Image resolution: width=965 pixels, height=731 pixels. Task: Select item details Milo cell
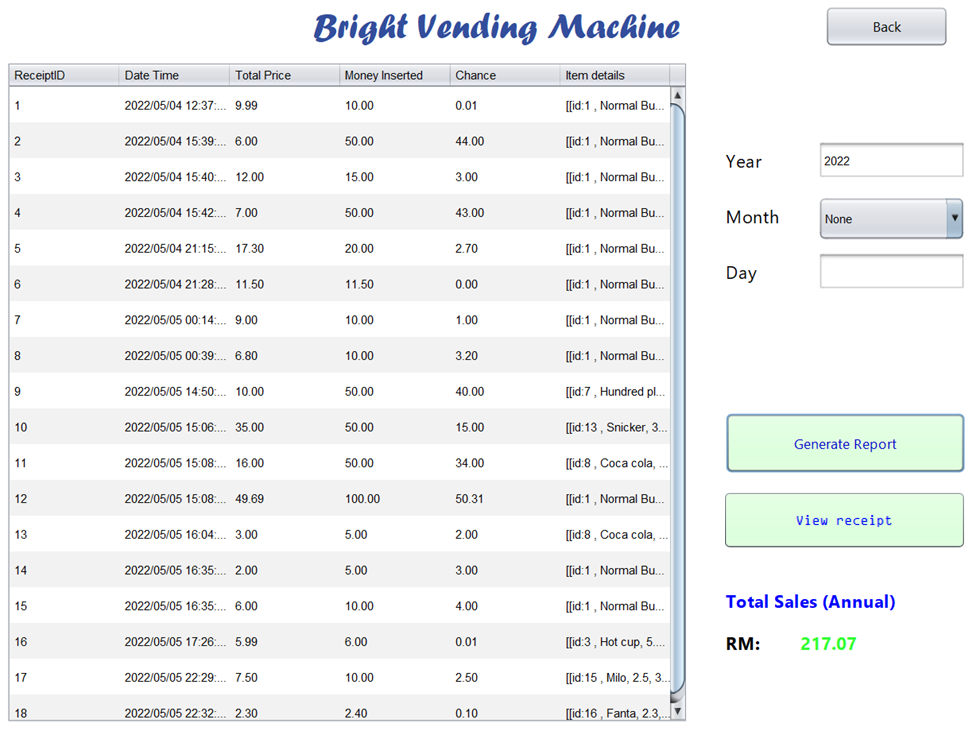click(615, 677)
